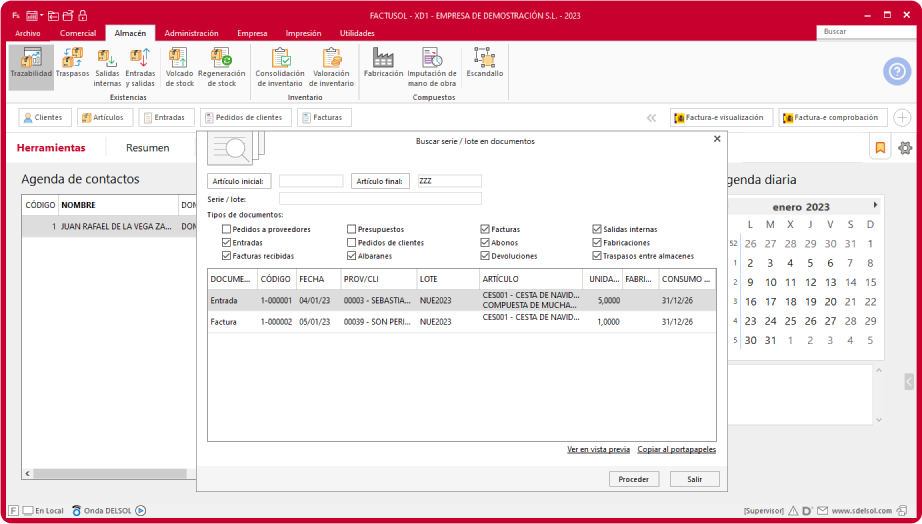Click the round blue help icon
The height and width of the screenshot is (524, 922).
coord(897,72)
